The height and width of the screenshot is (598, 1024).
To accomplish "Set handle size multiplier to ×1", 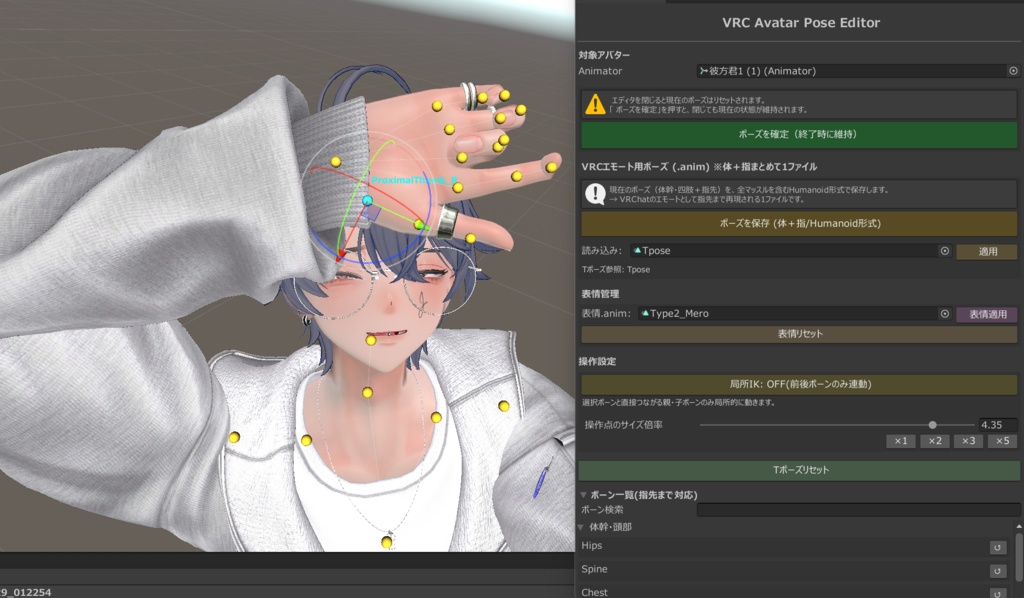I will coord(901,441).
